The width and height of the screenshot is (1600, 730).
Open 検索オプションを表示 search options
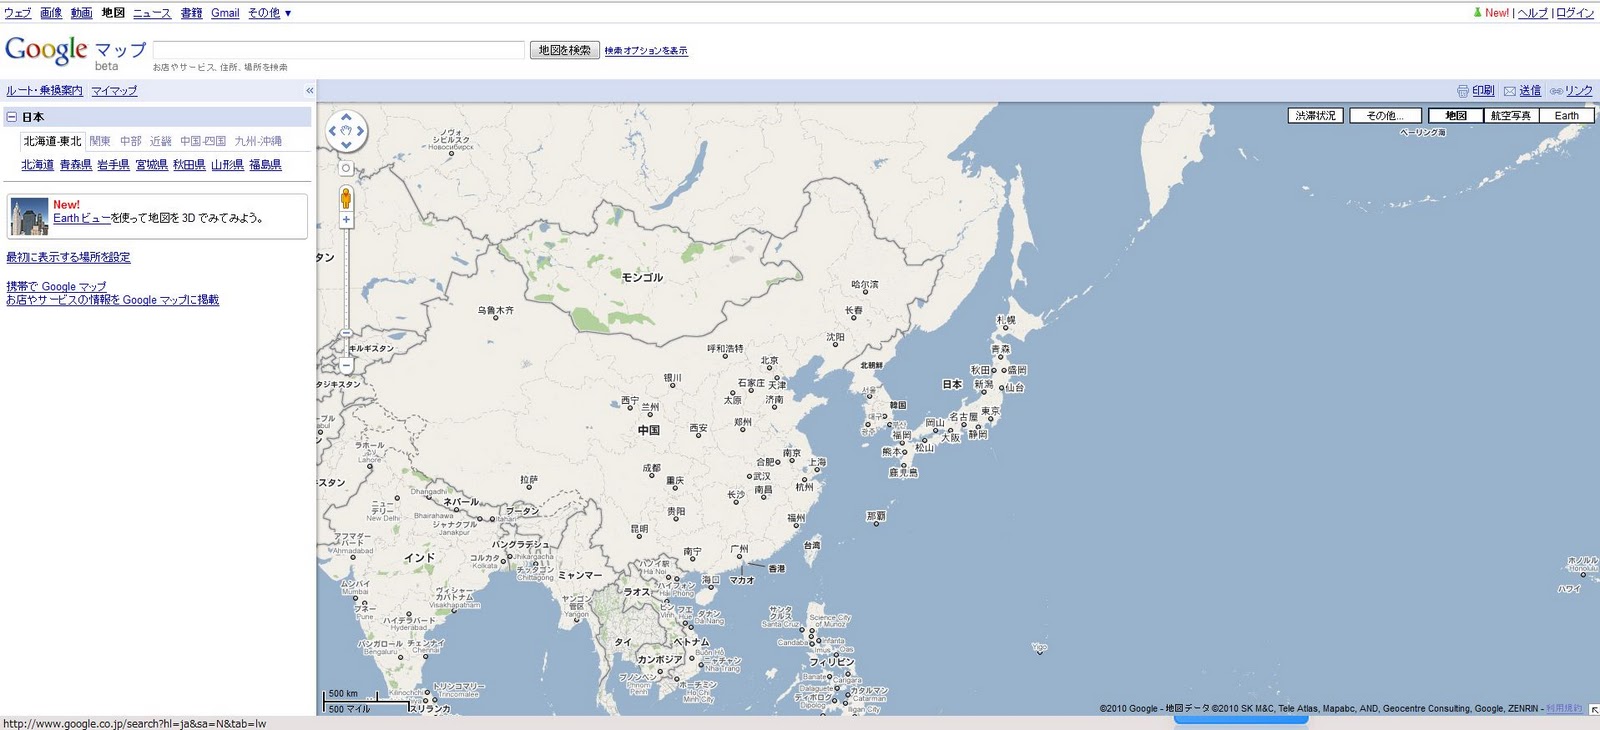(646, 51)
